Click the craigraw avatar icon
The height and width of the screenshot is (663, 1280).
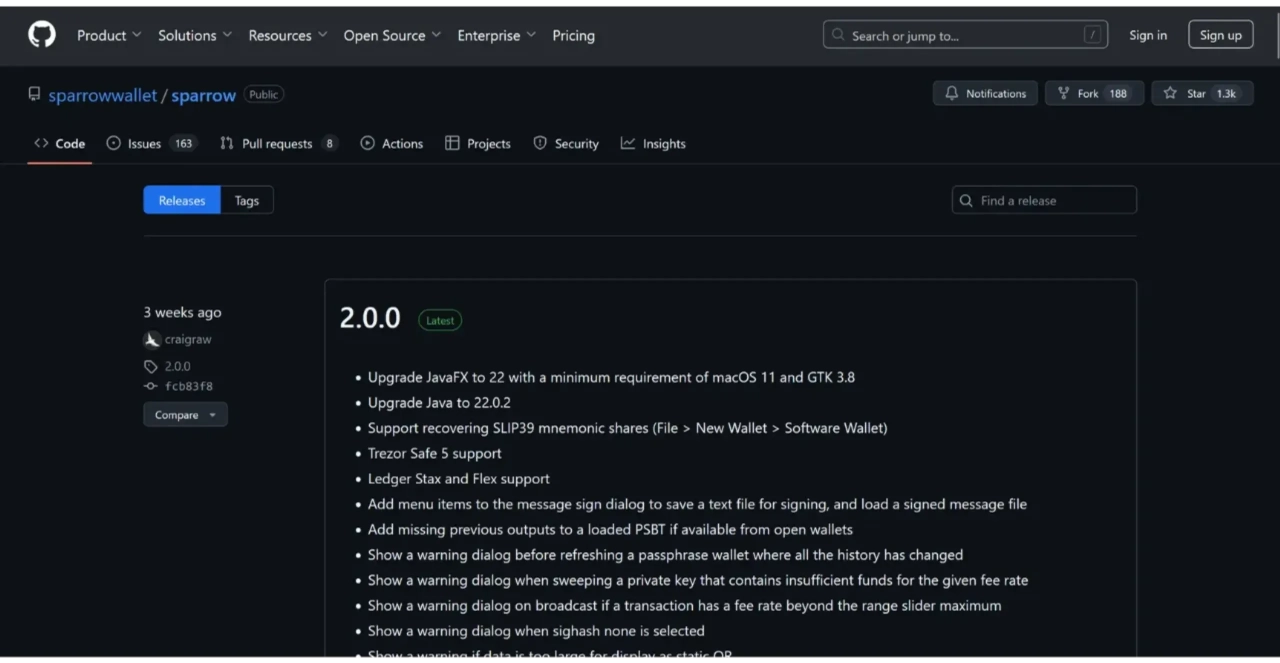(152, 340)
